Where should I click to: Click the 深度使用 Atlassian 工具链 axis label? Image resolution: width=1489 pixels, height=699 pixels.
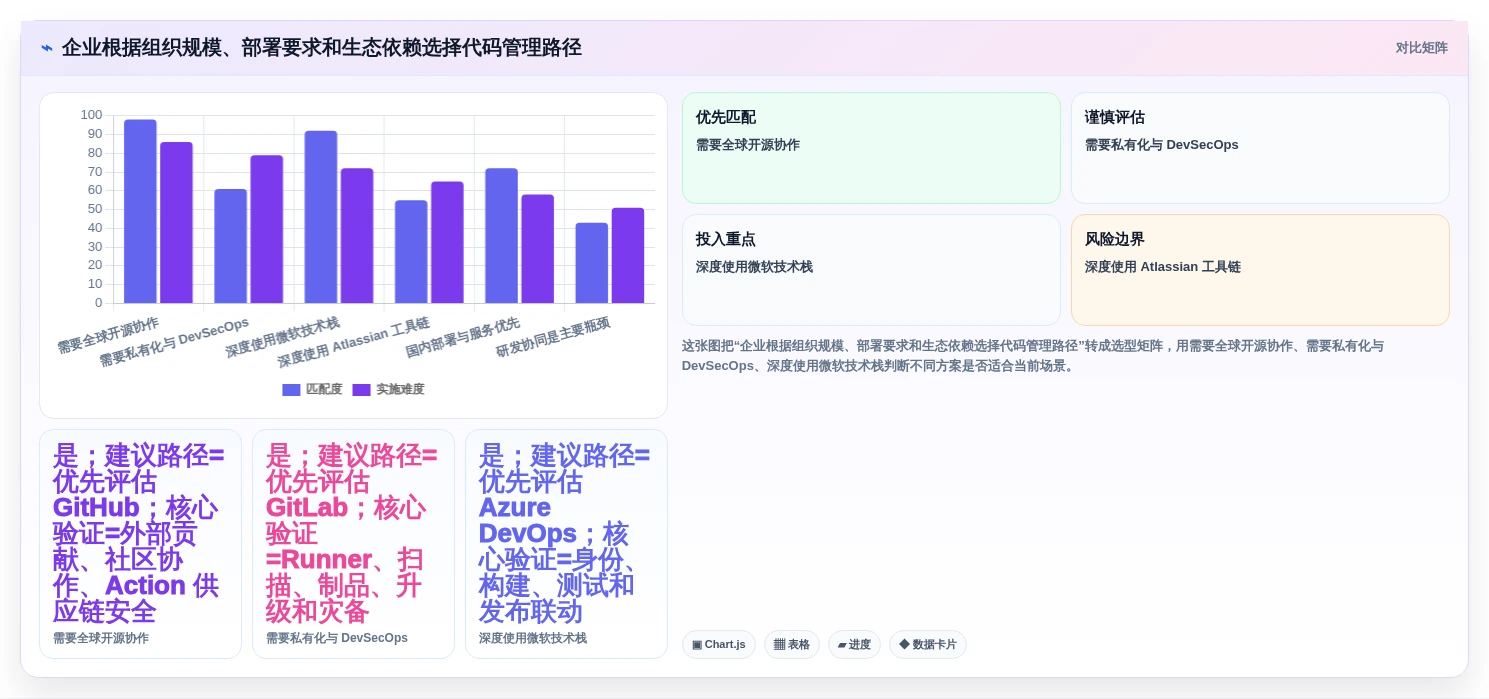click(x=353, y=343)
